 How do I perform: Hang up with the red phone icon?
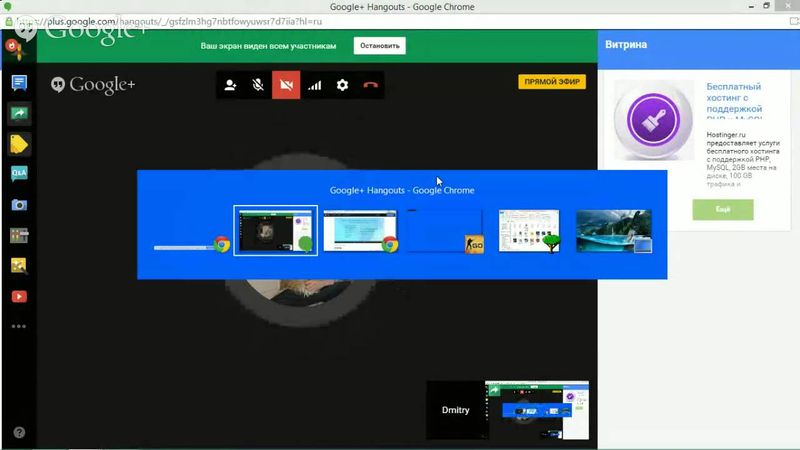click(x=370, y=85)
